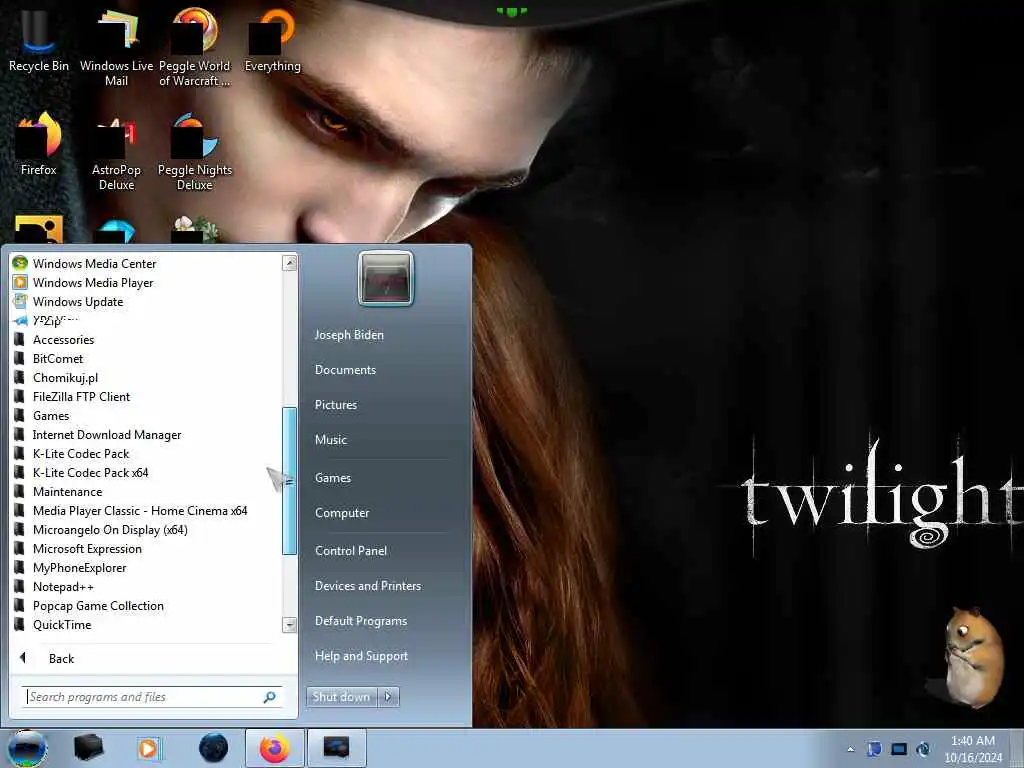Viewport: 1024px width, 768px height.
Task: Click the black box icon on the taskbar
Action: pyautogui.click(x=89, y=748)
